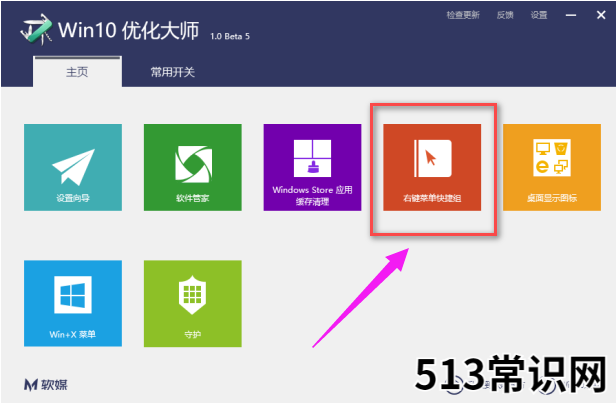The image size is (616, 405).
Task: Open the 桌面显示图标 yellow tile
Action: pyautogui.click(x=552, y=167)
